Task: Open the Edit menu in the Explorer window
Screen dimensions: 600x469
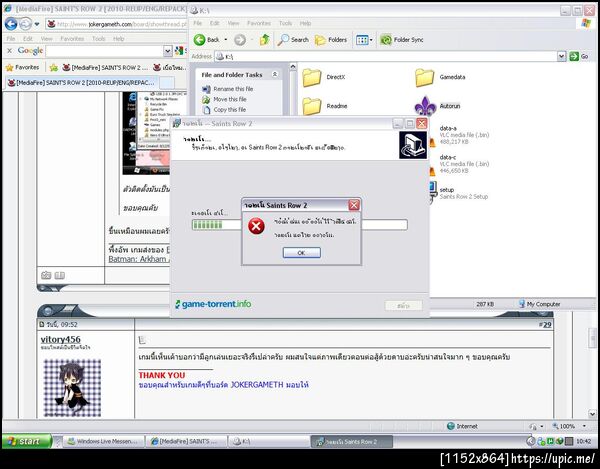Action: pos(215,23)
